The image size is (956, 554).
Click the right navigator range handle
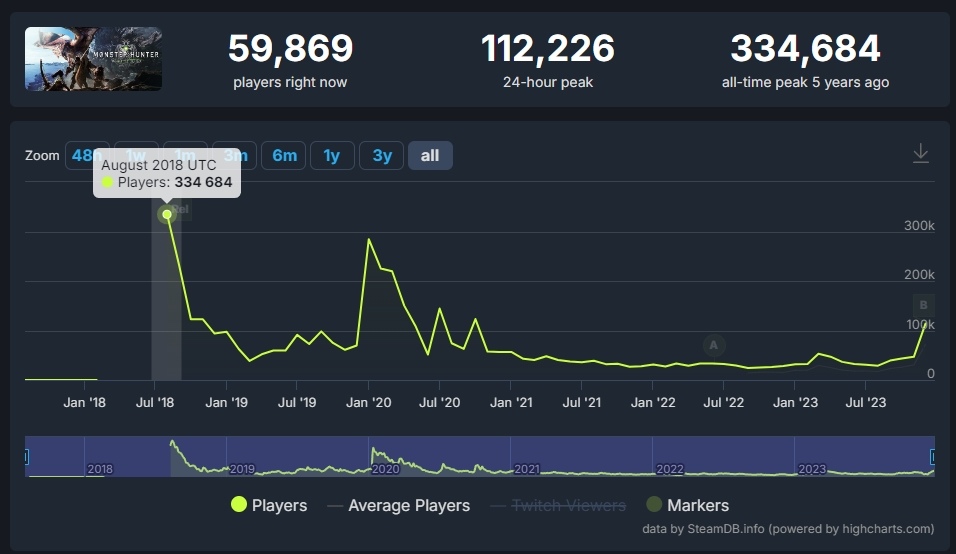(x=934, y=457)
